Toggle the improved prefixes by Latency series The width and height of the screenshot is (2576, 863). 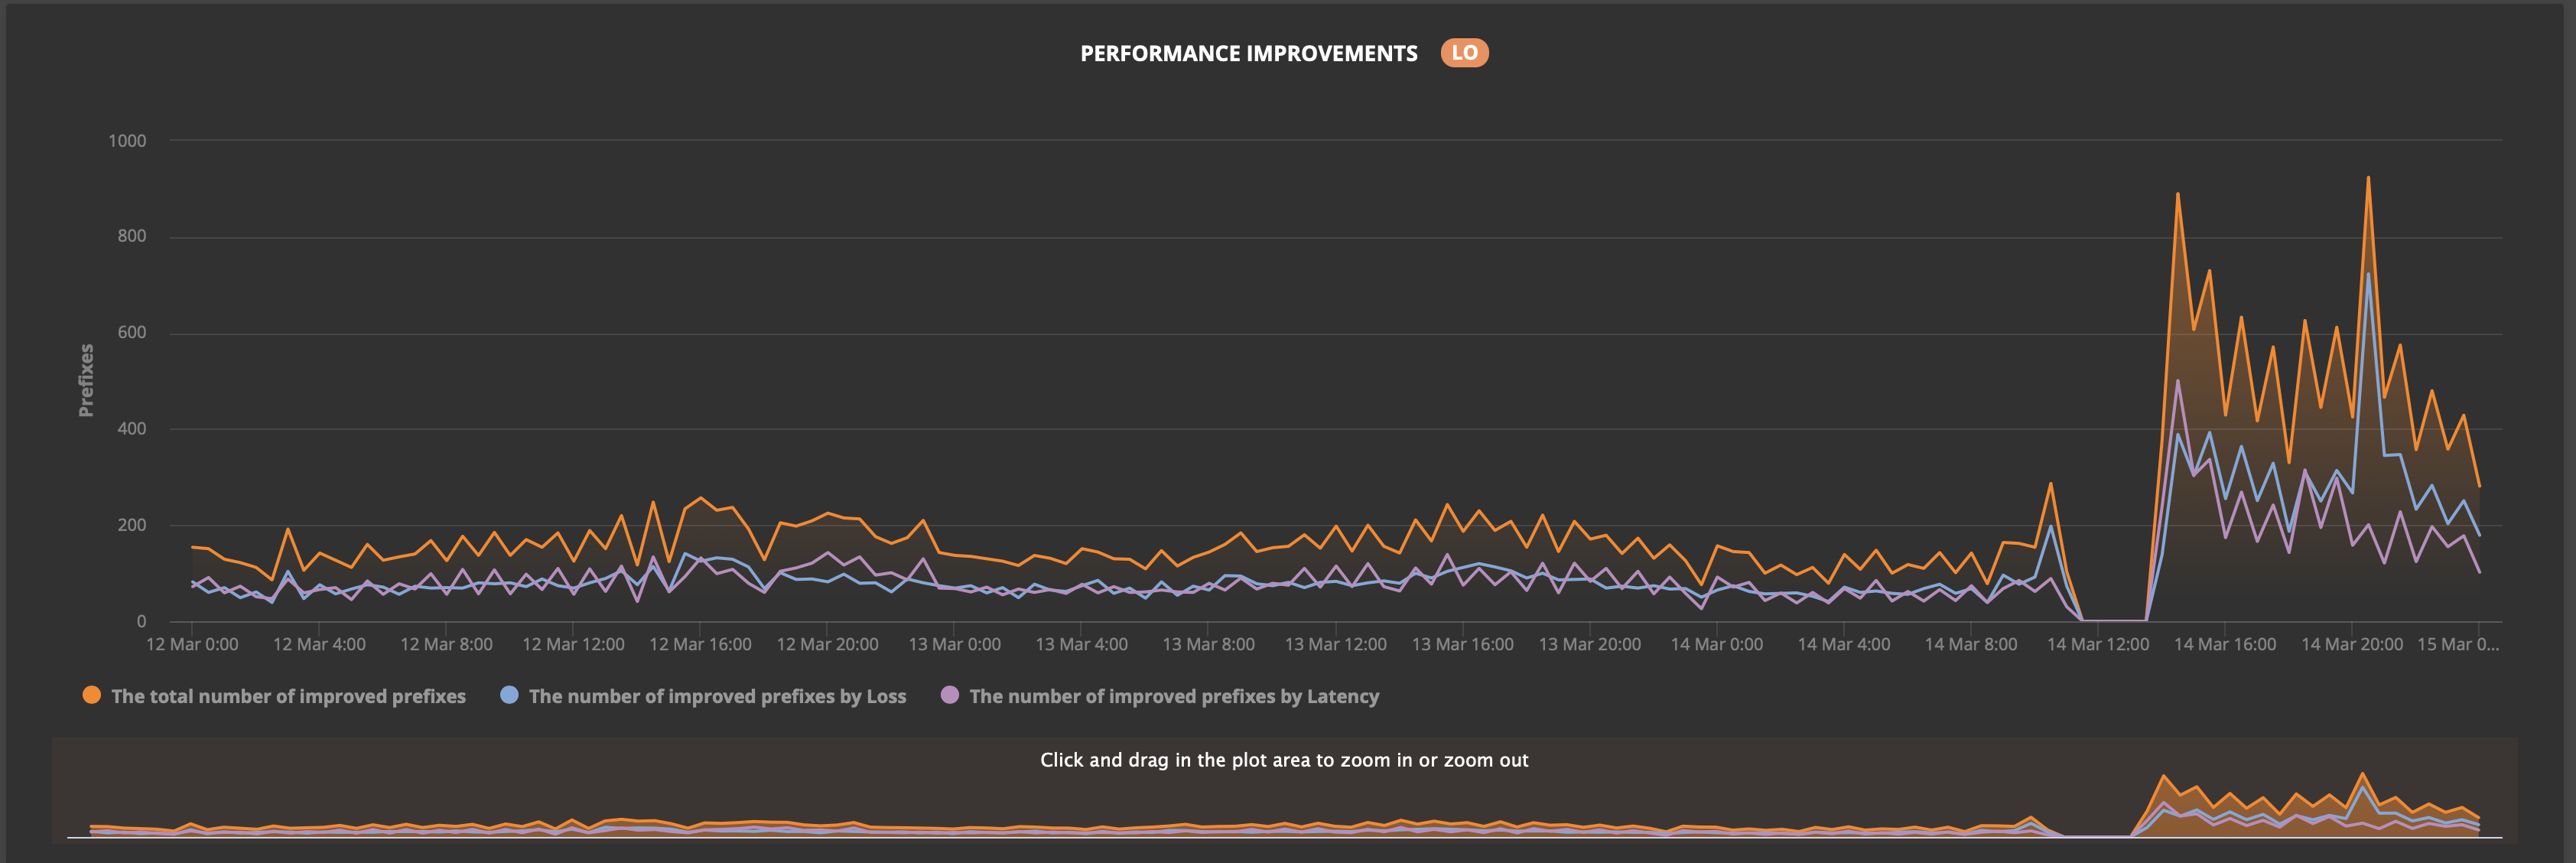pyautogui.click(x=1174, y=696)
